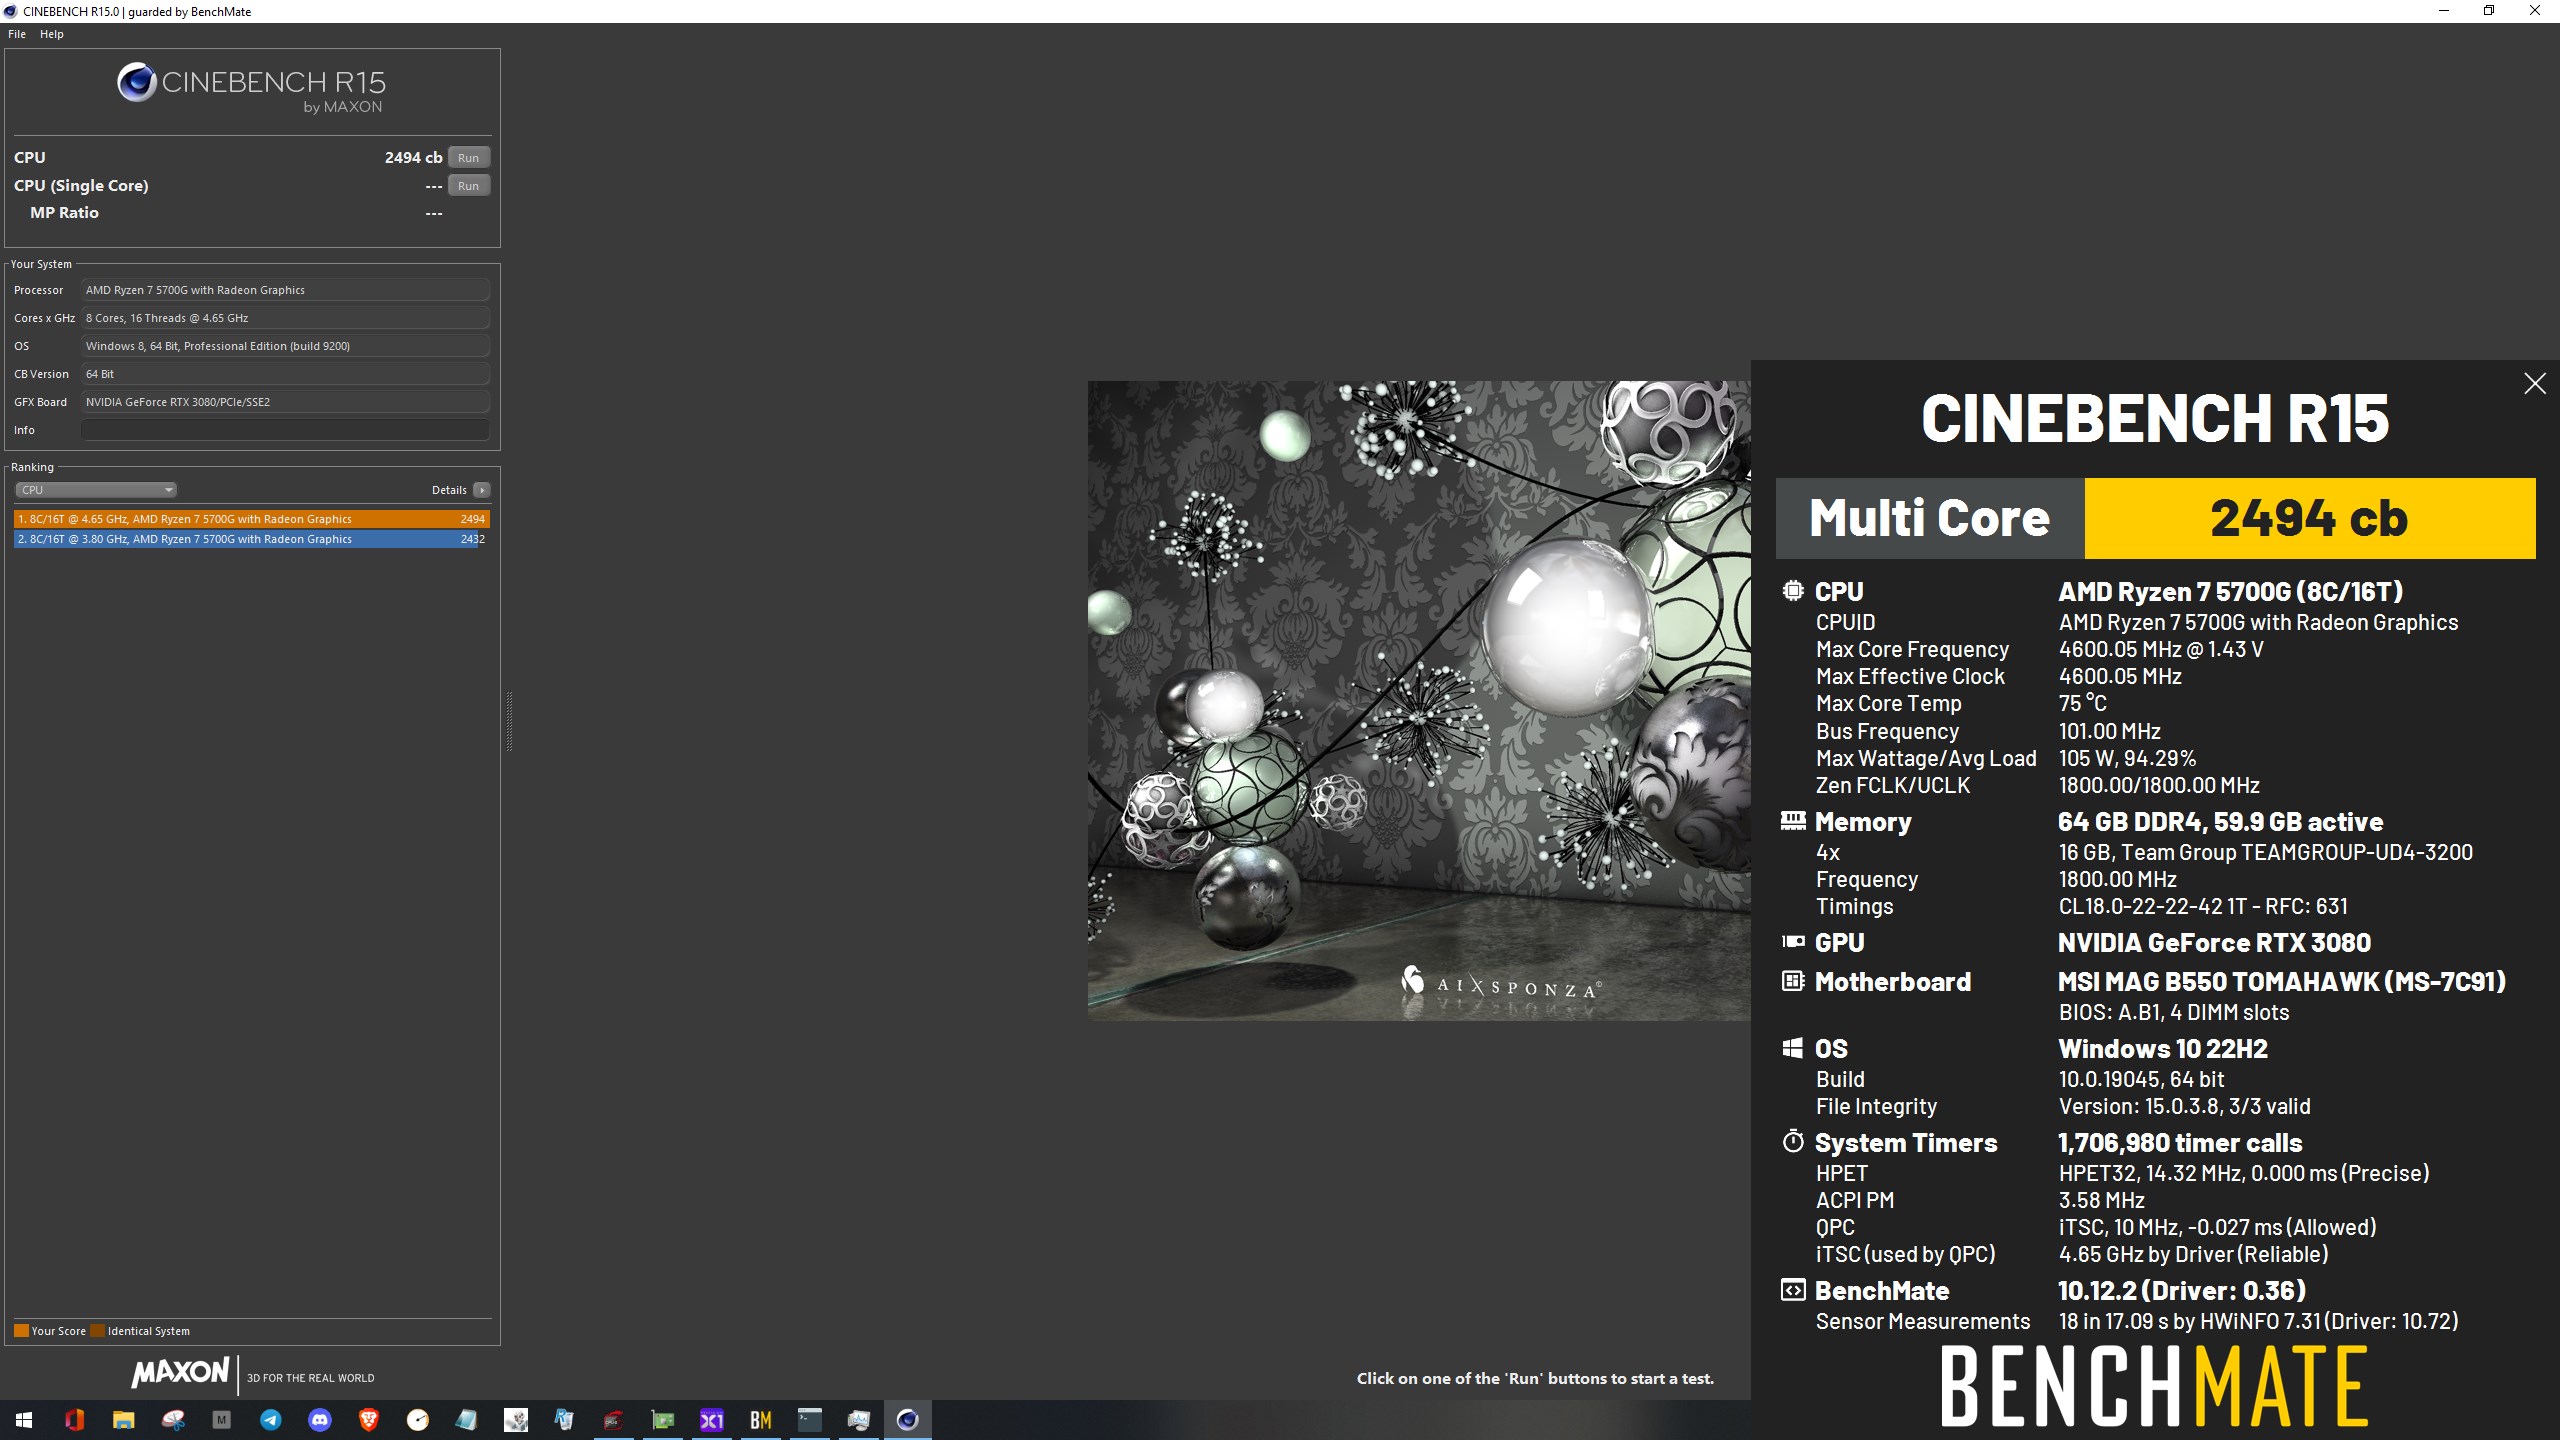Image resolution: width=2560 pixels, height=1440 pixels.
Task: Click the empty Info input field
Action: pos(285,430)
